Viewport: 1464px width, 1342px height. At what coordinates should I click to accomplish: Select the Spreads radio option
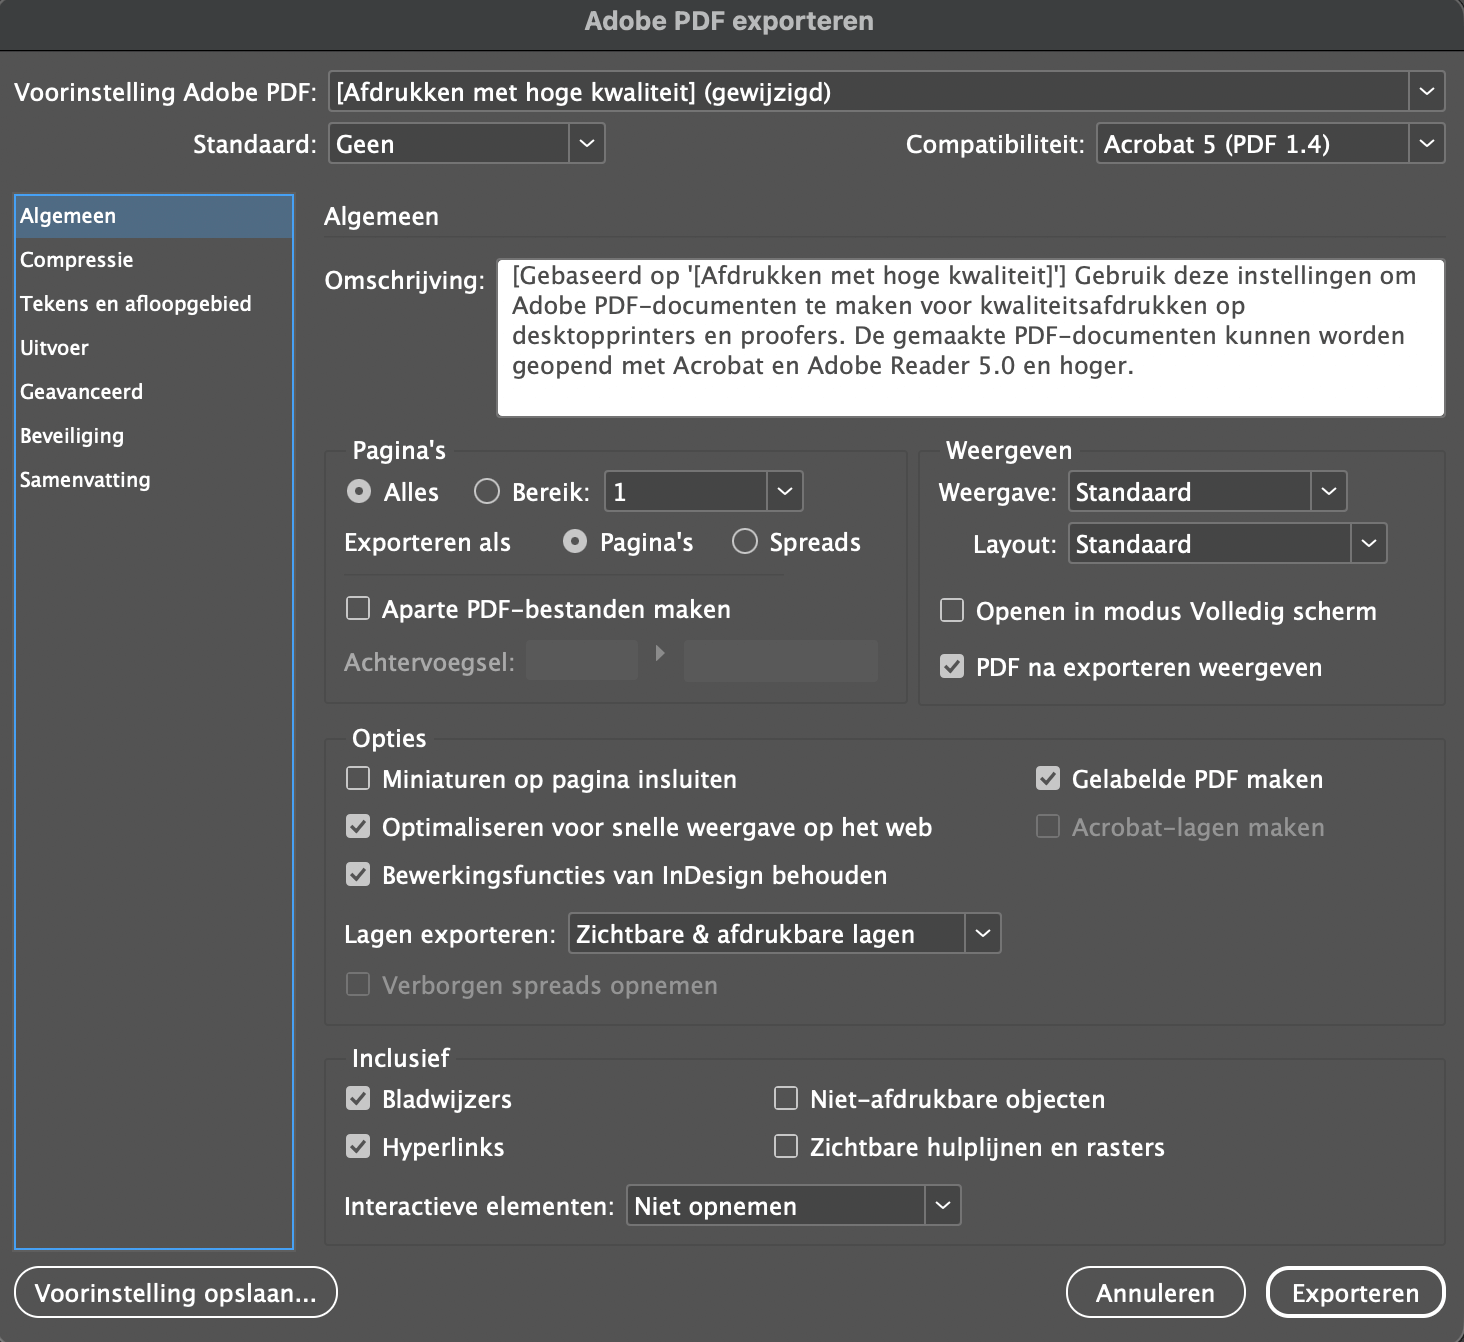coord(745,541)
